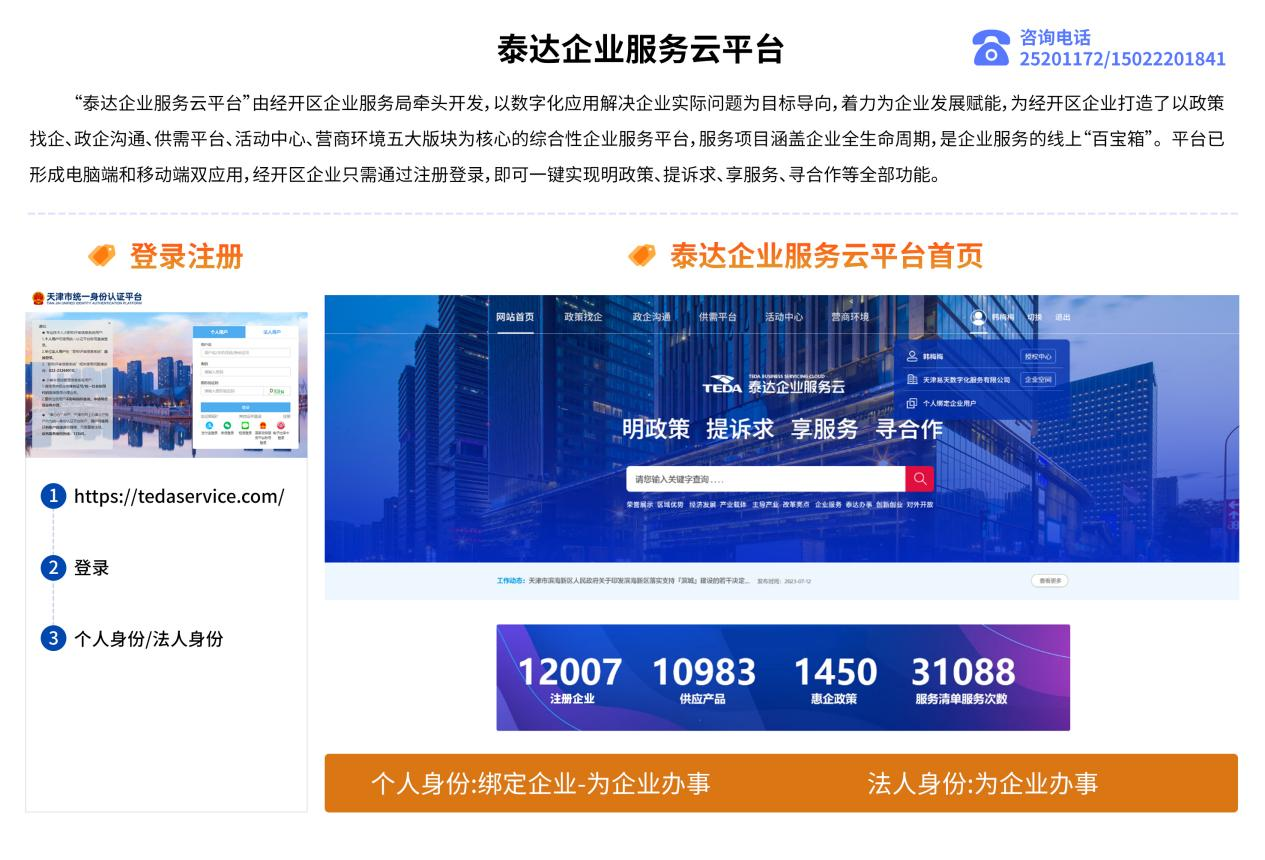Click the phone number 25201172/15022201841
Image resolution: width=1265 pixels, height=860 pixels.
click(1122, 59)
